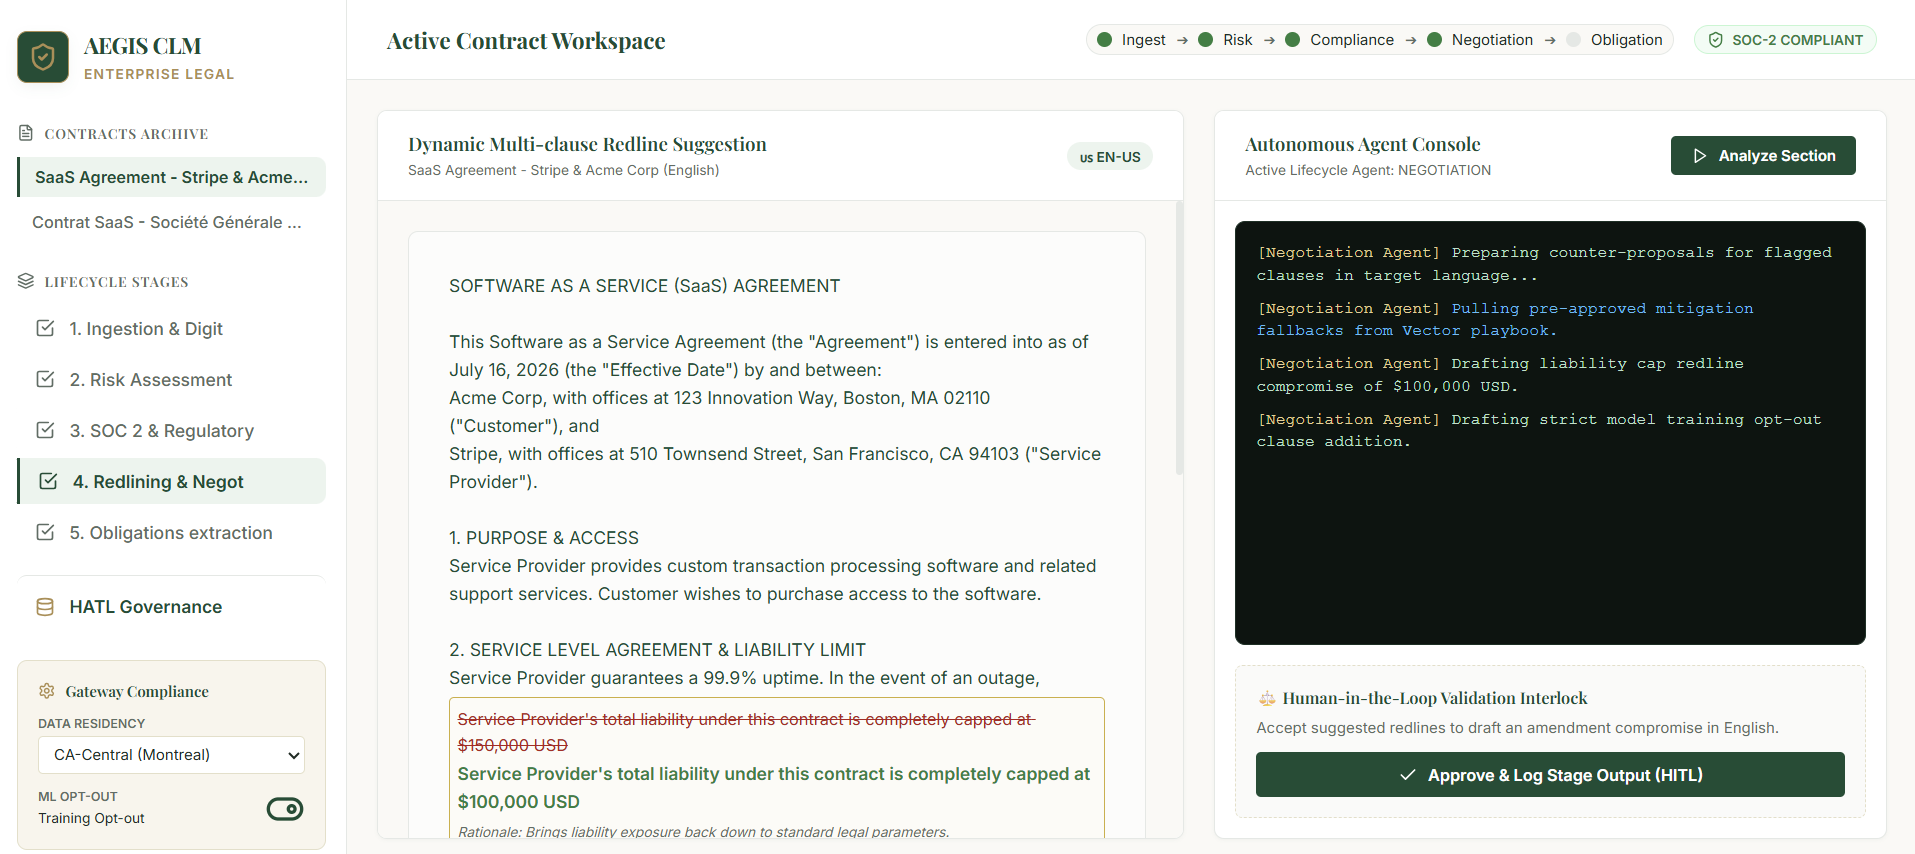The image size is (1915, 854).
Task: Click the struck-through $150,000 USD liability text
Action: (x=746, y=732)
